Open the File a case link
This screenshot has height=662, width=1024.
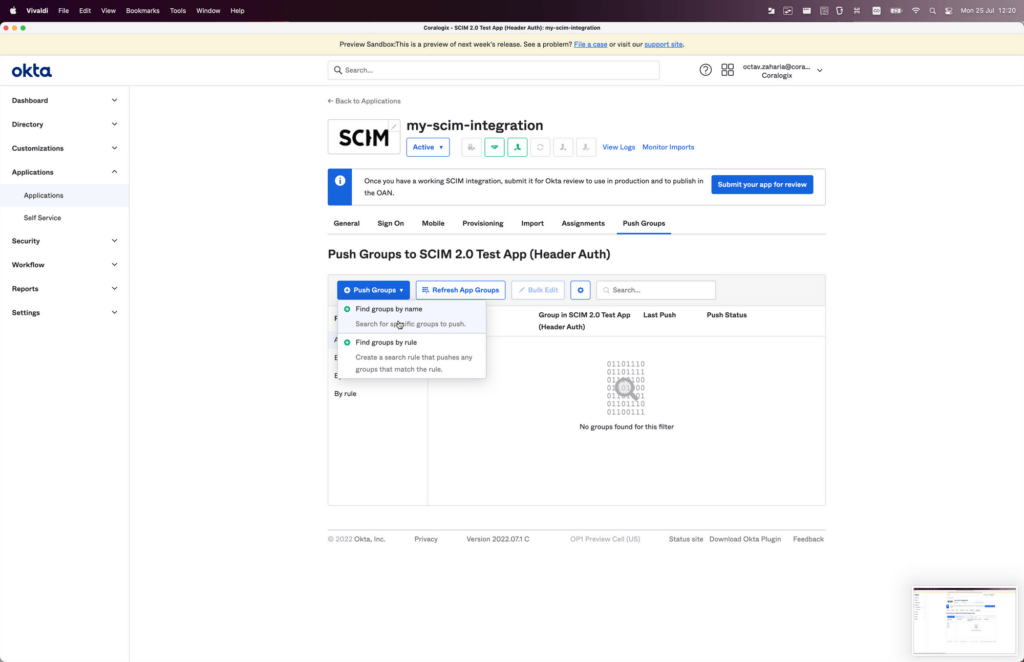click(590, 44)
